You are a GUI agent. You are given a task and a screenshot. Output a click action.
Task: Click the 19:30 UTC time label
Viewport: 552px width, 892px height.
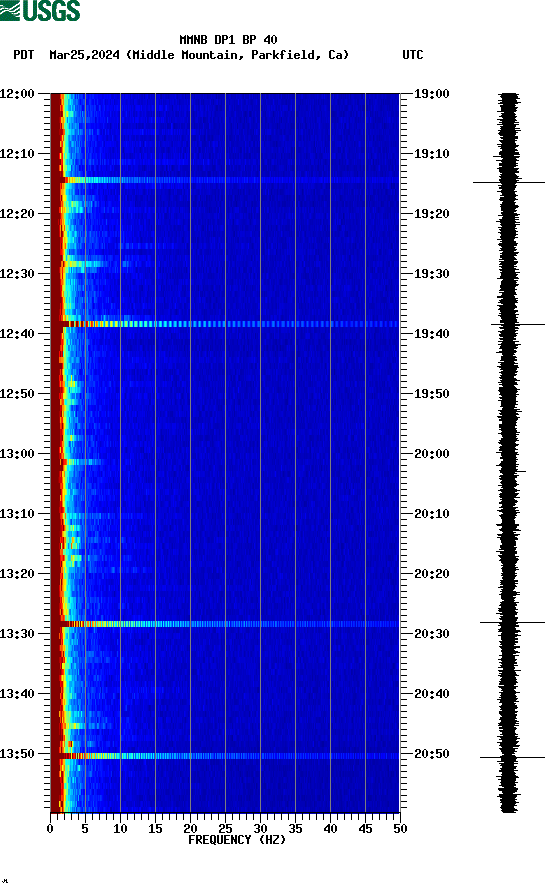[431, 274]
